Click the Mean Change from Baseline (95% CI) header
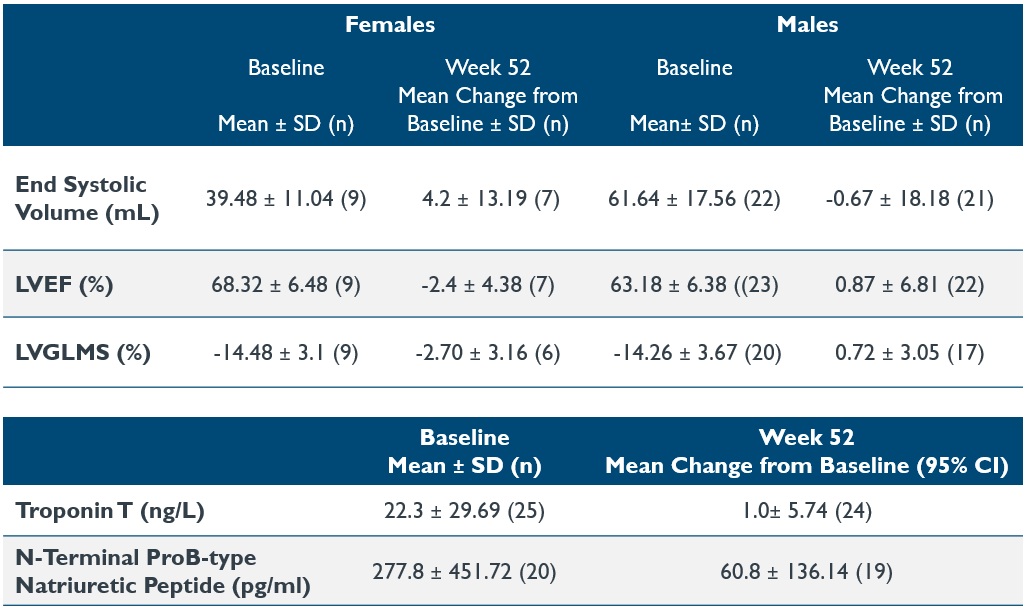Image resolution: width=1028 pixels, height=610 pixels. click(x=805, y=464)
